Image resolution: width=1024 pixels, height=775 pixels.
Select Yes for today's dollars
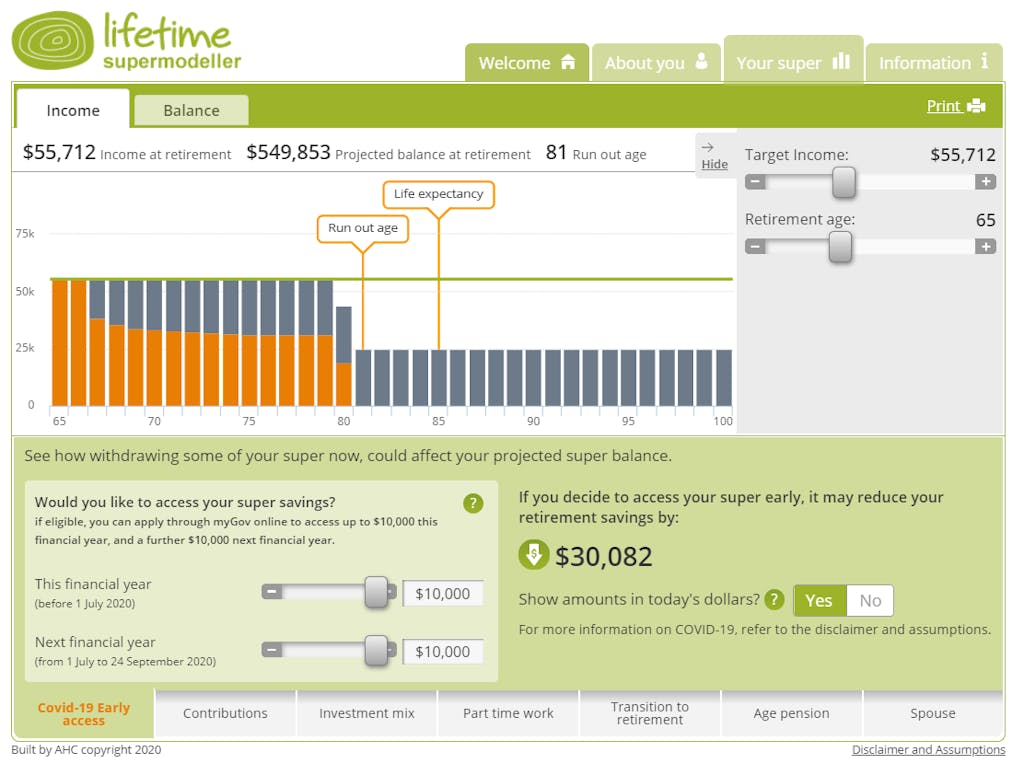pyautogui.click(x=819, y=600)
